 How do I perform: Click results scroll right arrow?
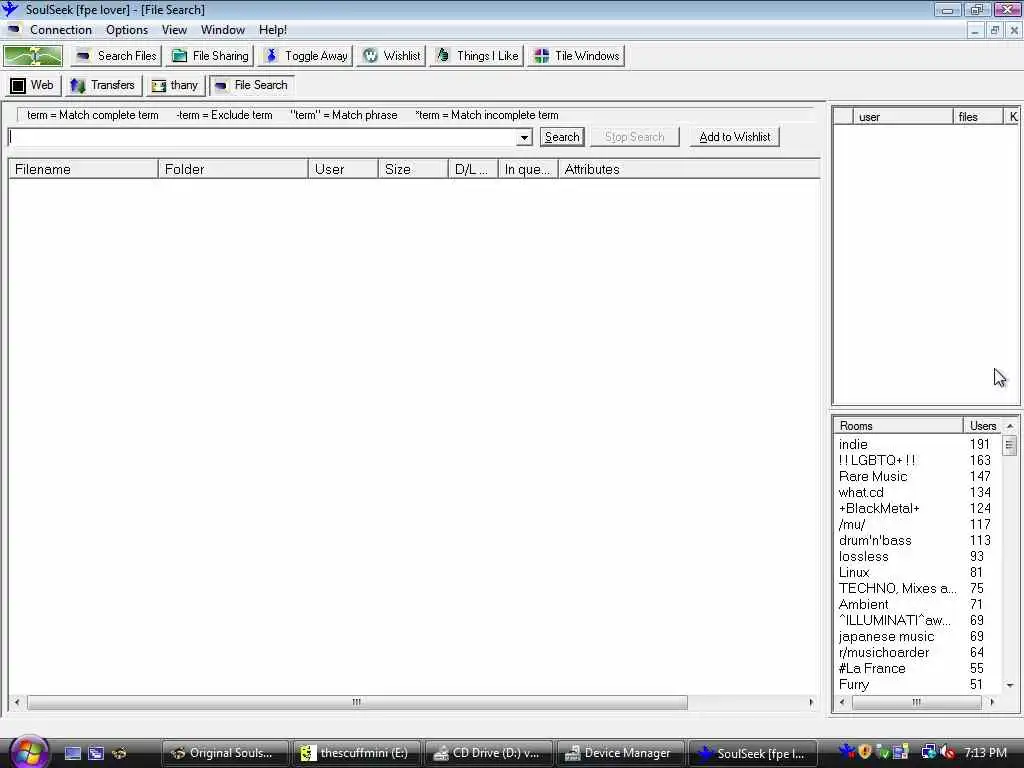[811, 702]
